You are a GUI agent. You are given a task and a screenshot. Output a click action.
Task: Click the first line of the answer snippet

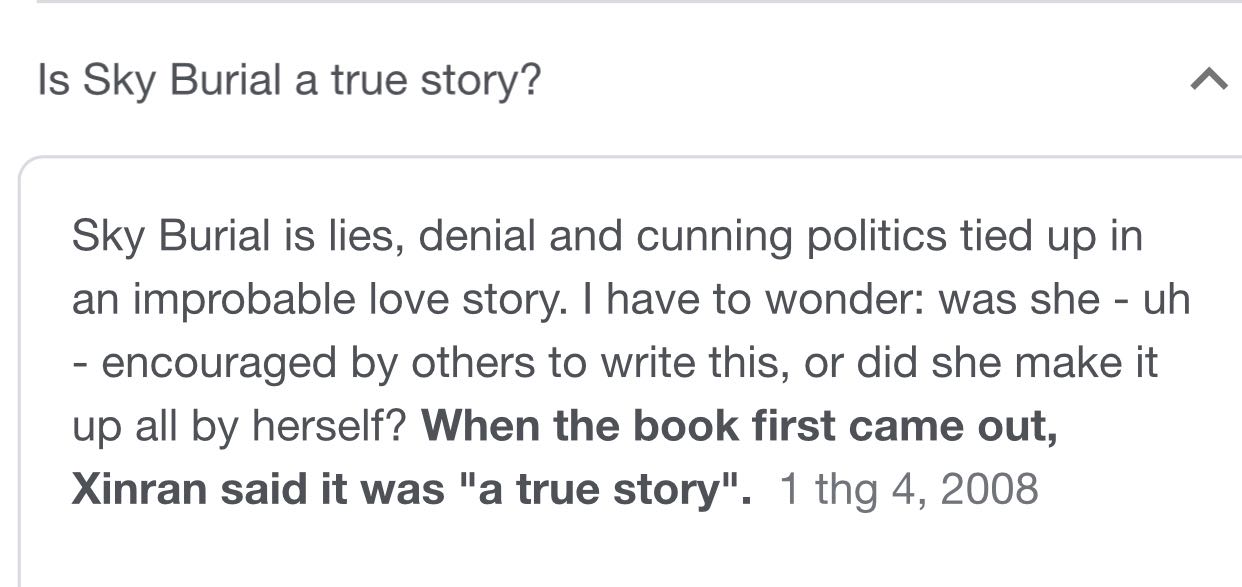tap(606, 236)
